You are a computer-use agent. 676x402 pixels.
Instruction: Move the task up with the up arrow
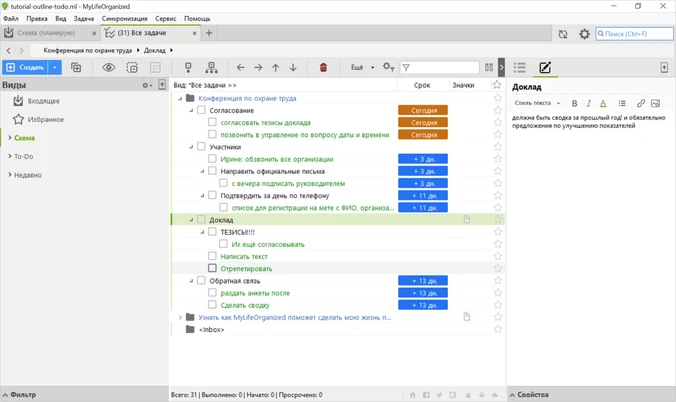(275, 67)
